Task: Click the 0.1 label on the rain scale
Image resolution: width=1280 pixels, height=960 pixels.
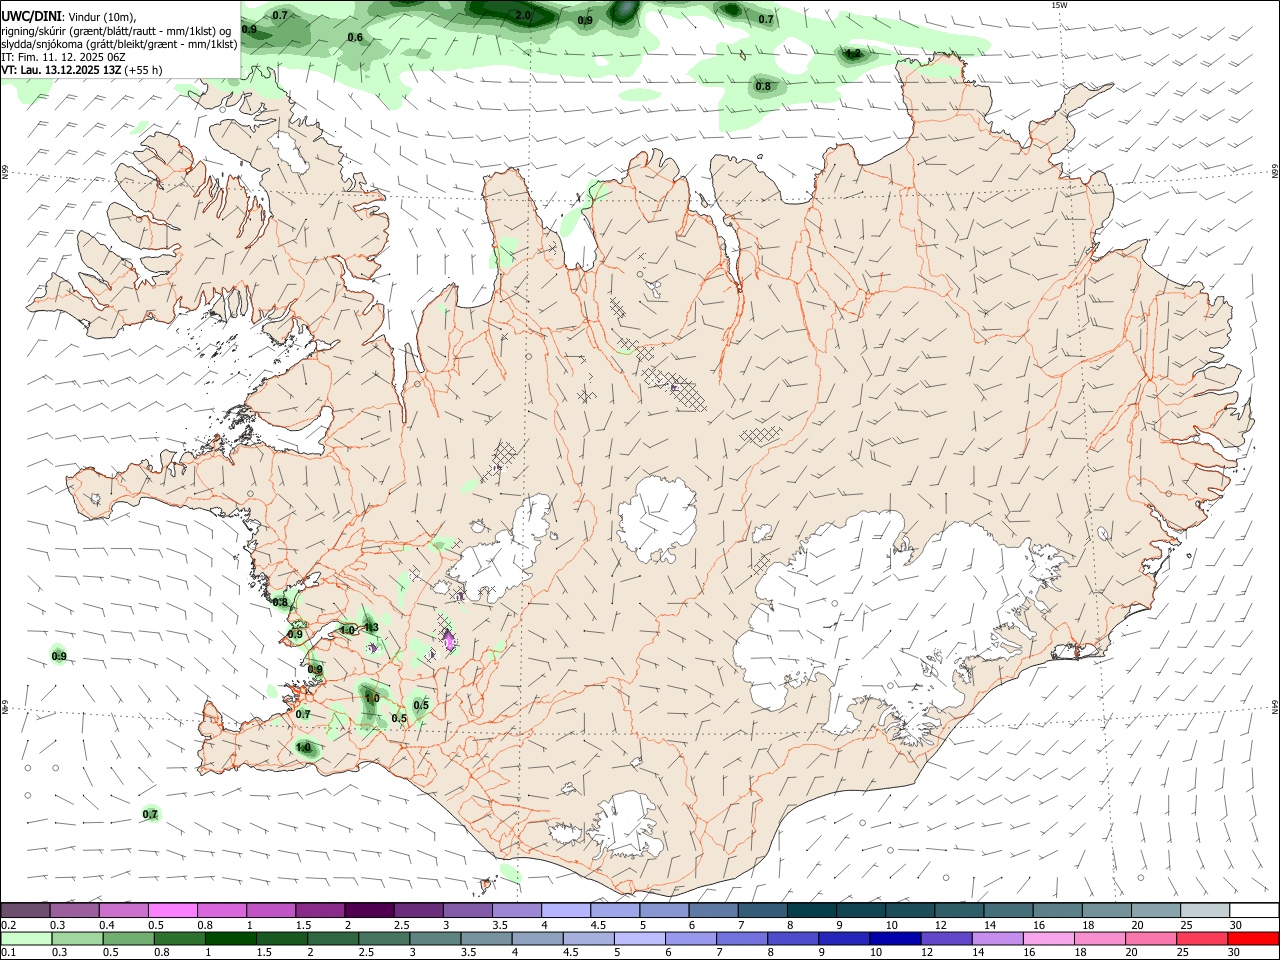Action: [x=9, y=952]
